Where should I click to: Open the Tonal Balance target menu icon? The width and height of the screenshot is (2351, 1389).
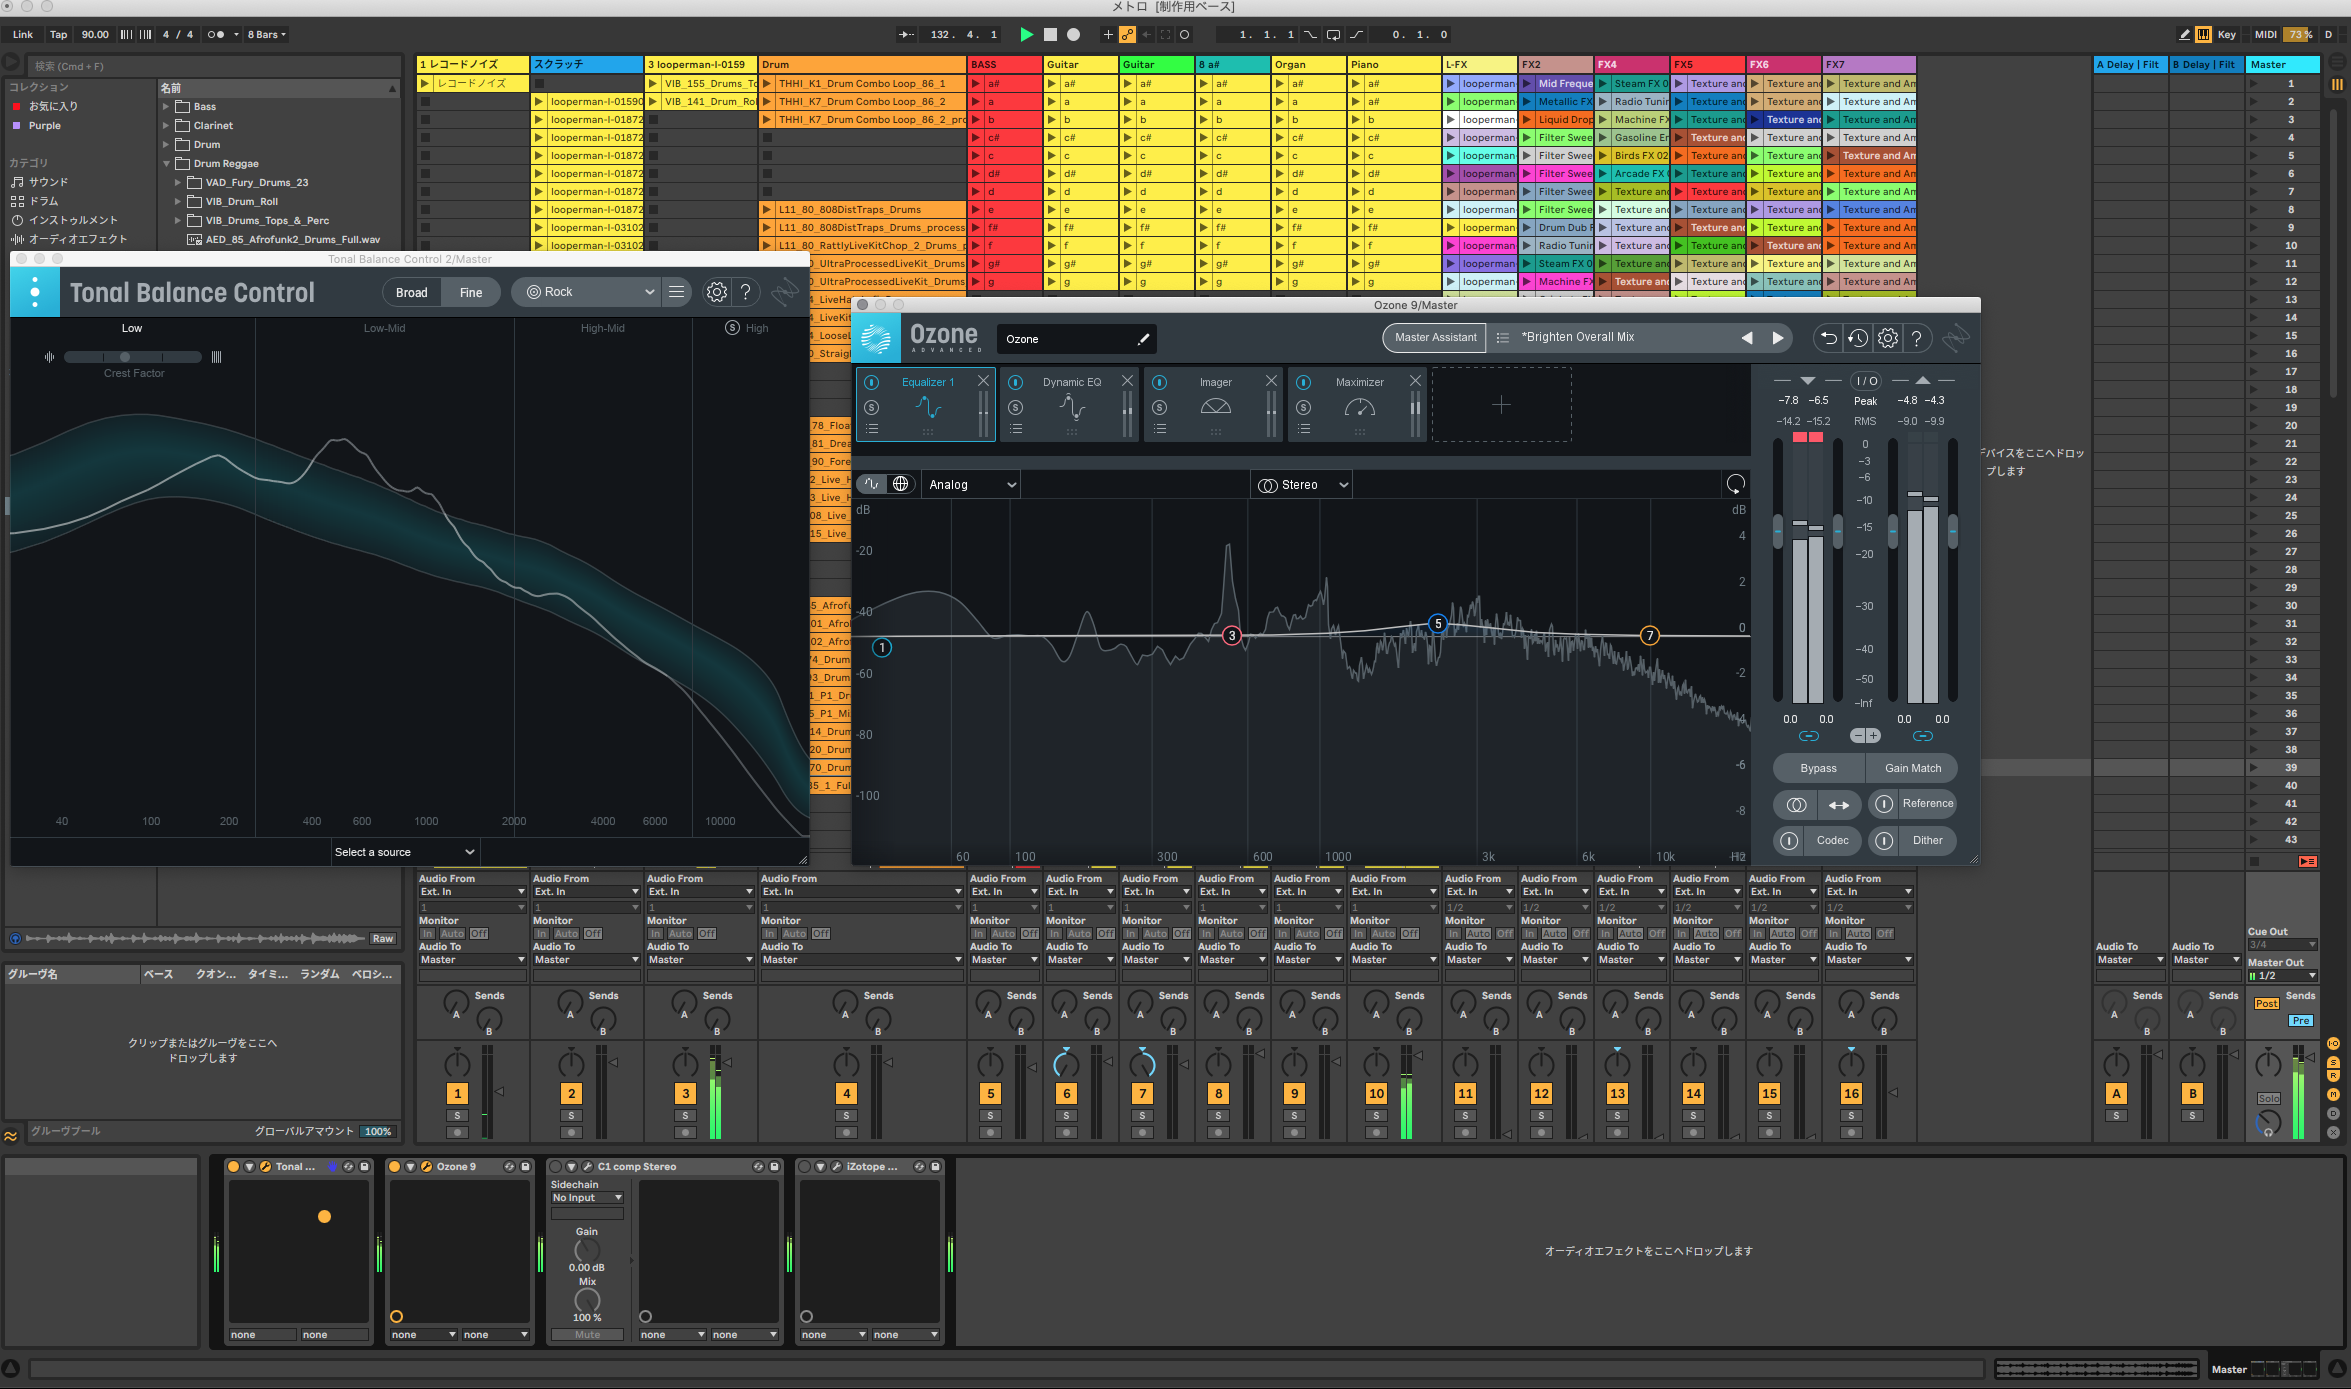click(676, 292)
